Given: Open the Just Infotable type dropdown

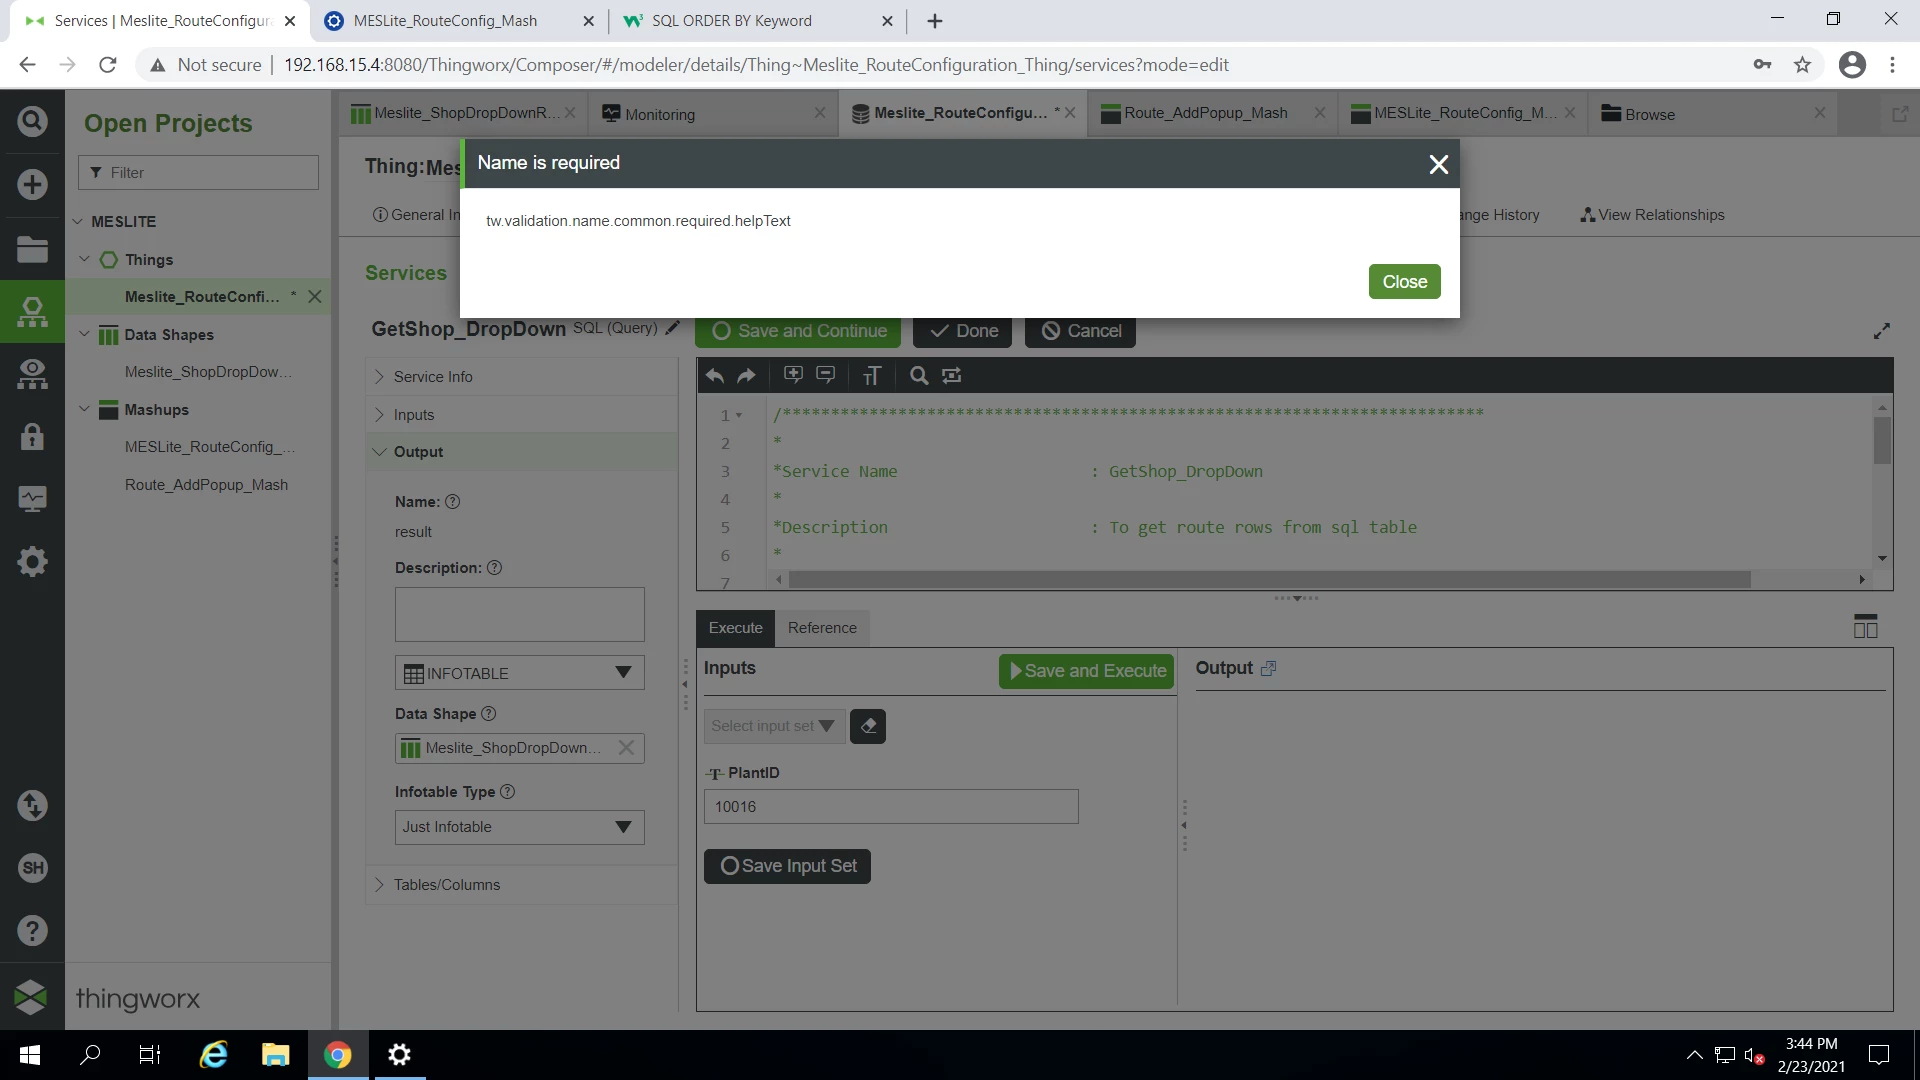Looking at the screenshot, I should click(x=519, y=827).
